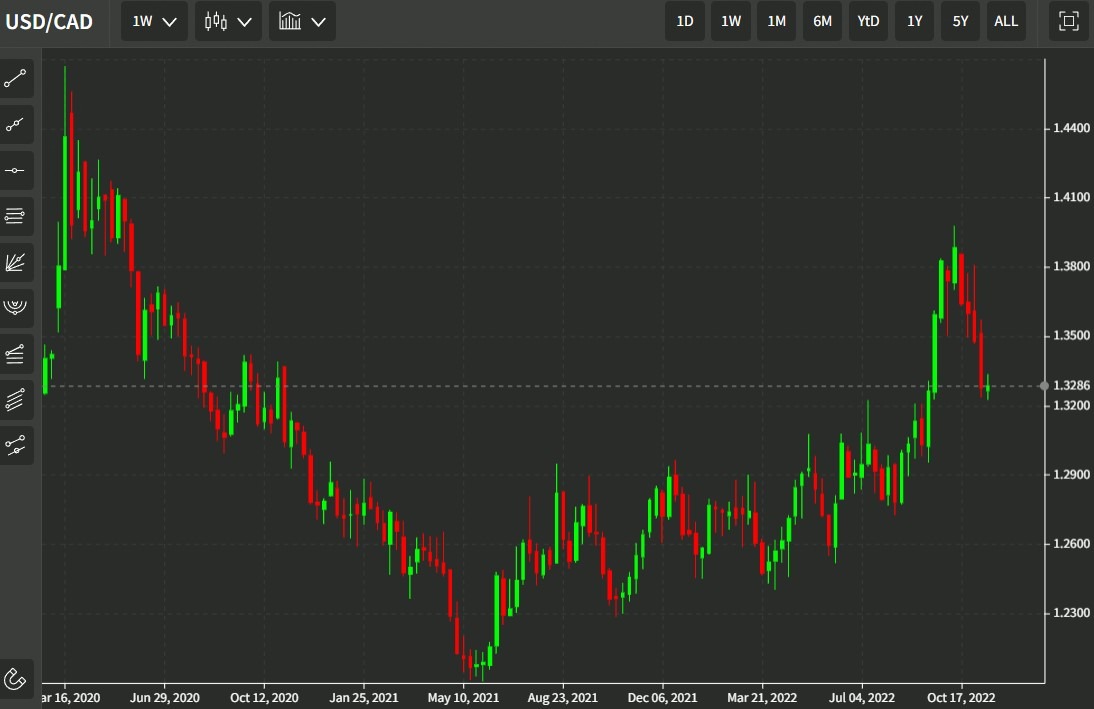Select the trend line drawing tool
Viewport: 1094px width, 709px height.
point(15,78)
